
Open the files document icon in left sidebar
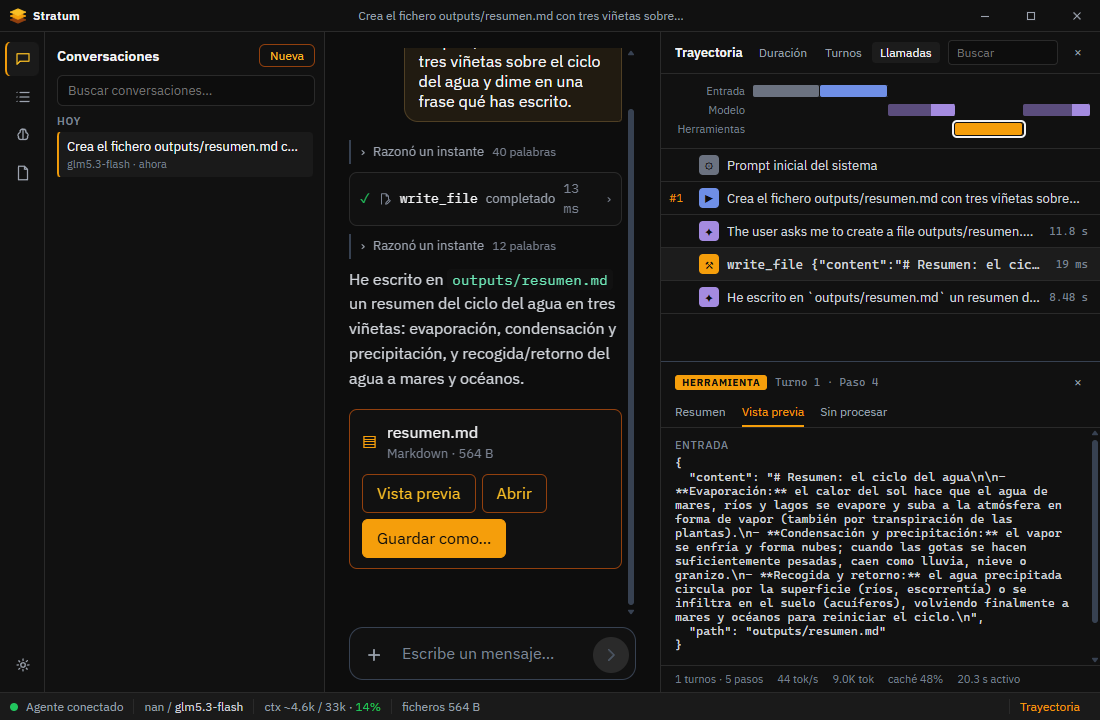pos(22,173)
